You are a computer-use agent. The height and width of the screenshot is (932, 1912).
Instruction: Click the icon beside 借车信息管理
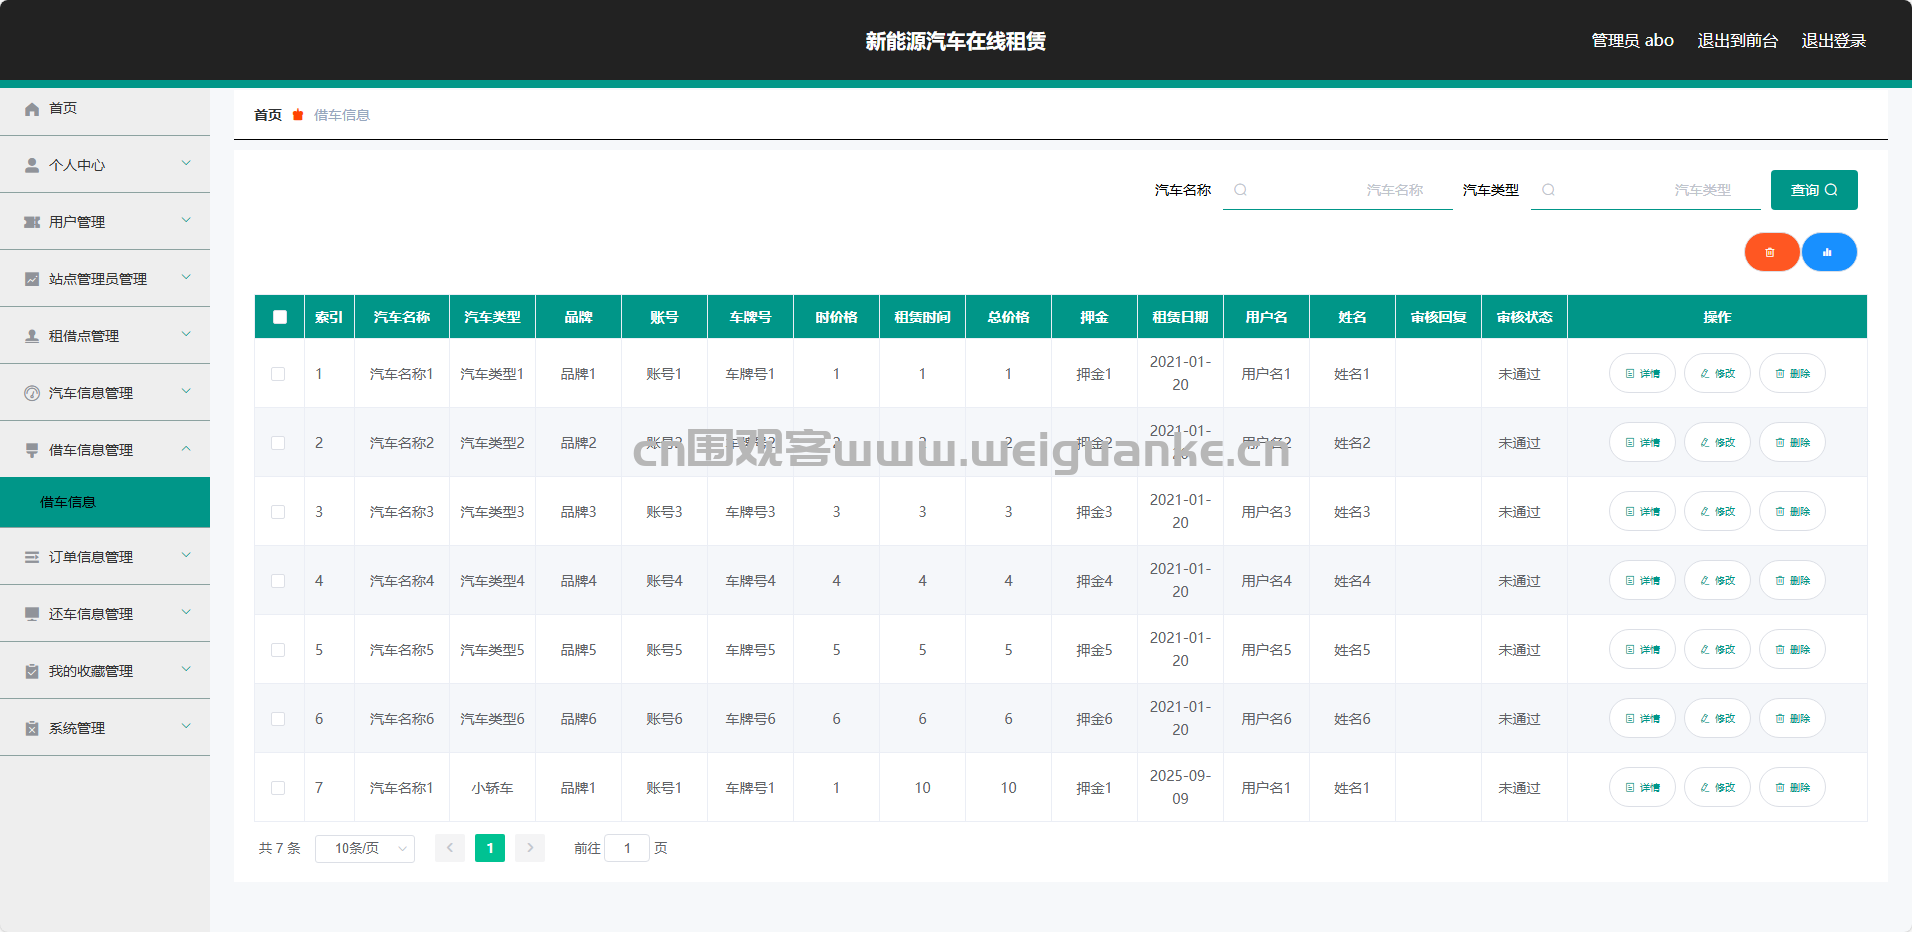click(x=32, y=450)
